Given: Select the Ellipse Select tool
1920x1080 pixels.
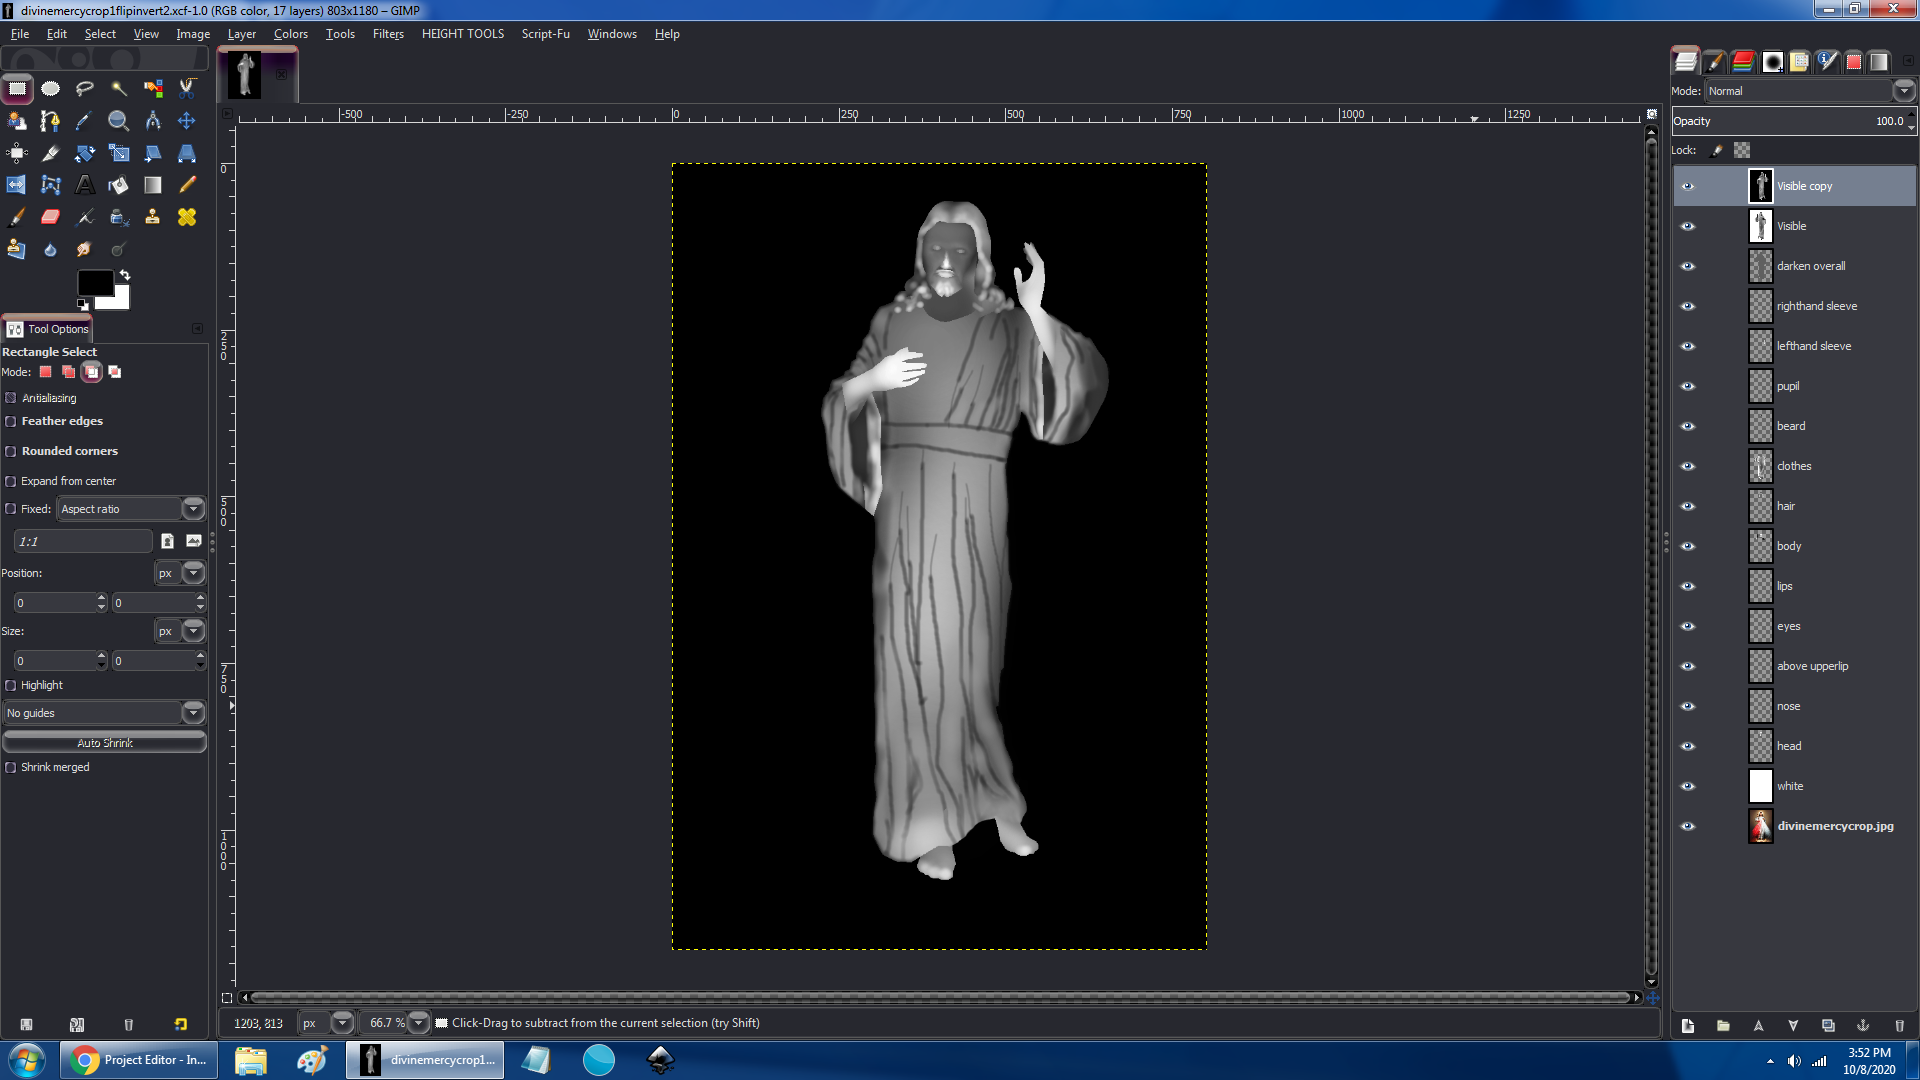Looking at the screenshot, I should [x=50, y=88].
